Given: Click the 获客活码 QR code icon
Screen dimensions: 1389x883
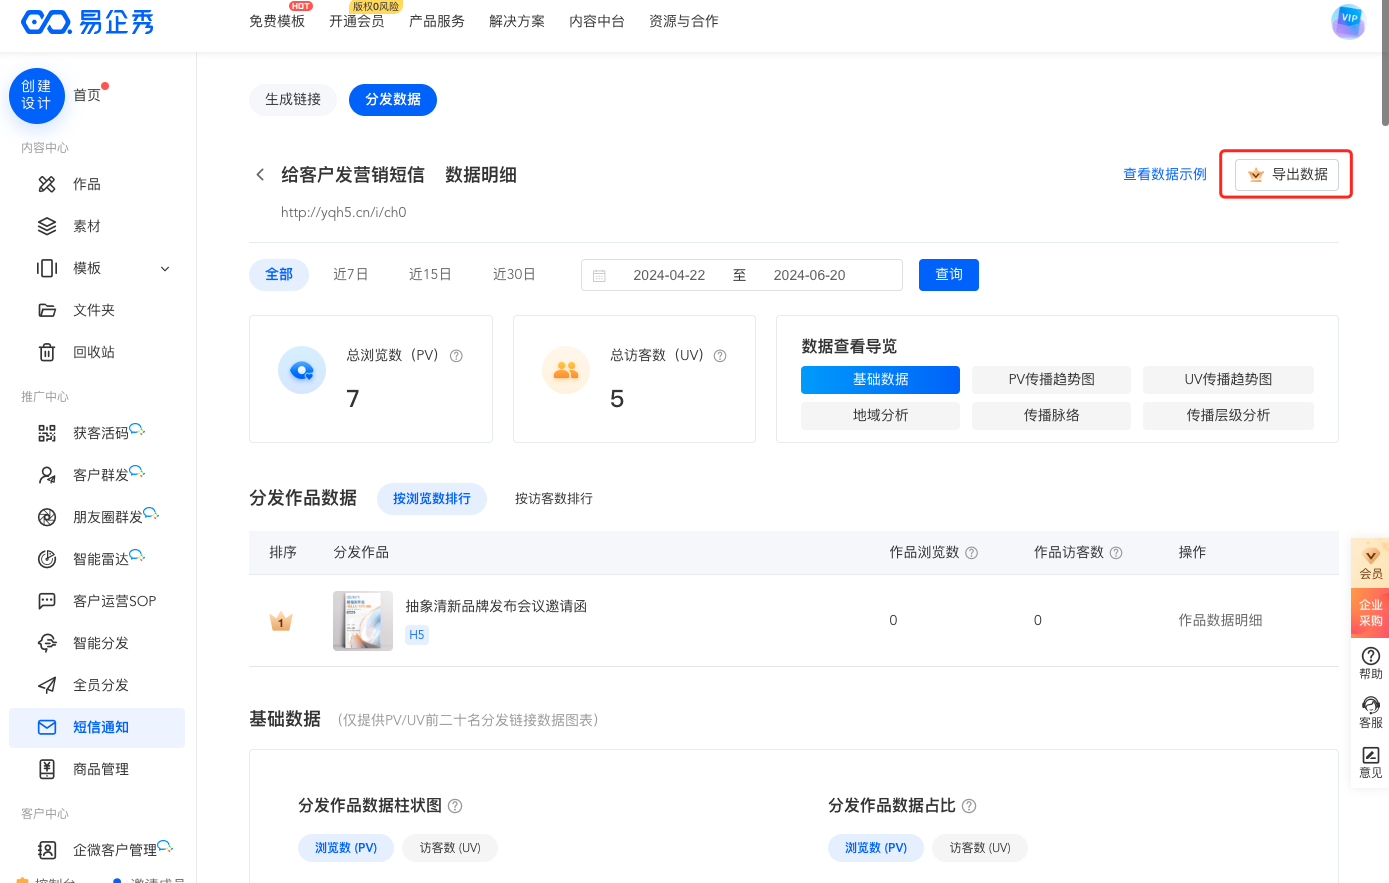Looking at the screenshot, I should tap(47, 433).
